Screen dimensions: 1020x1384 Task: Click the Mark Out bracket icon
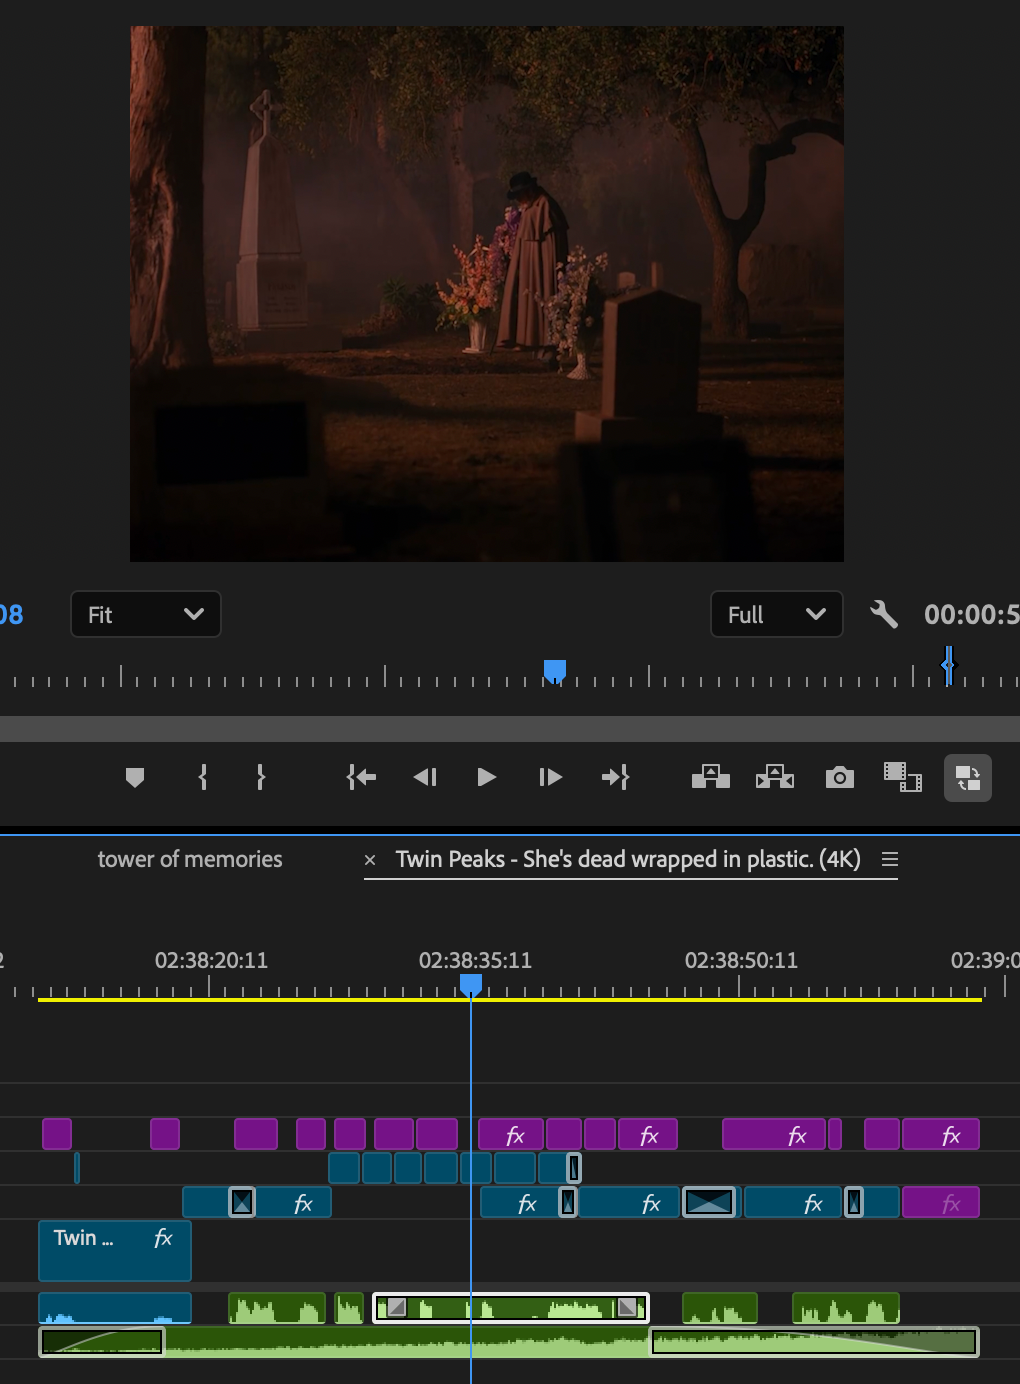tap(261, 777)
